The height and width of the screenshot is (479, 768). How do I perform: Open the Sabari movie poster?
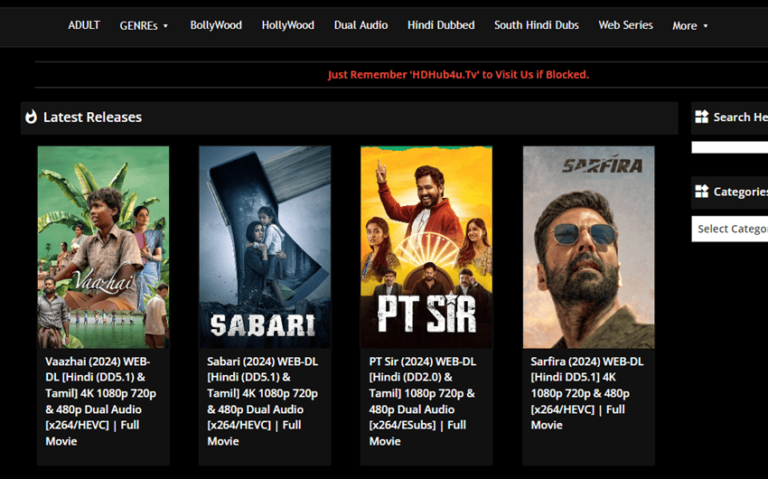point(265,247)
